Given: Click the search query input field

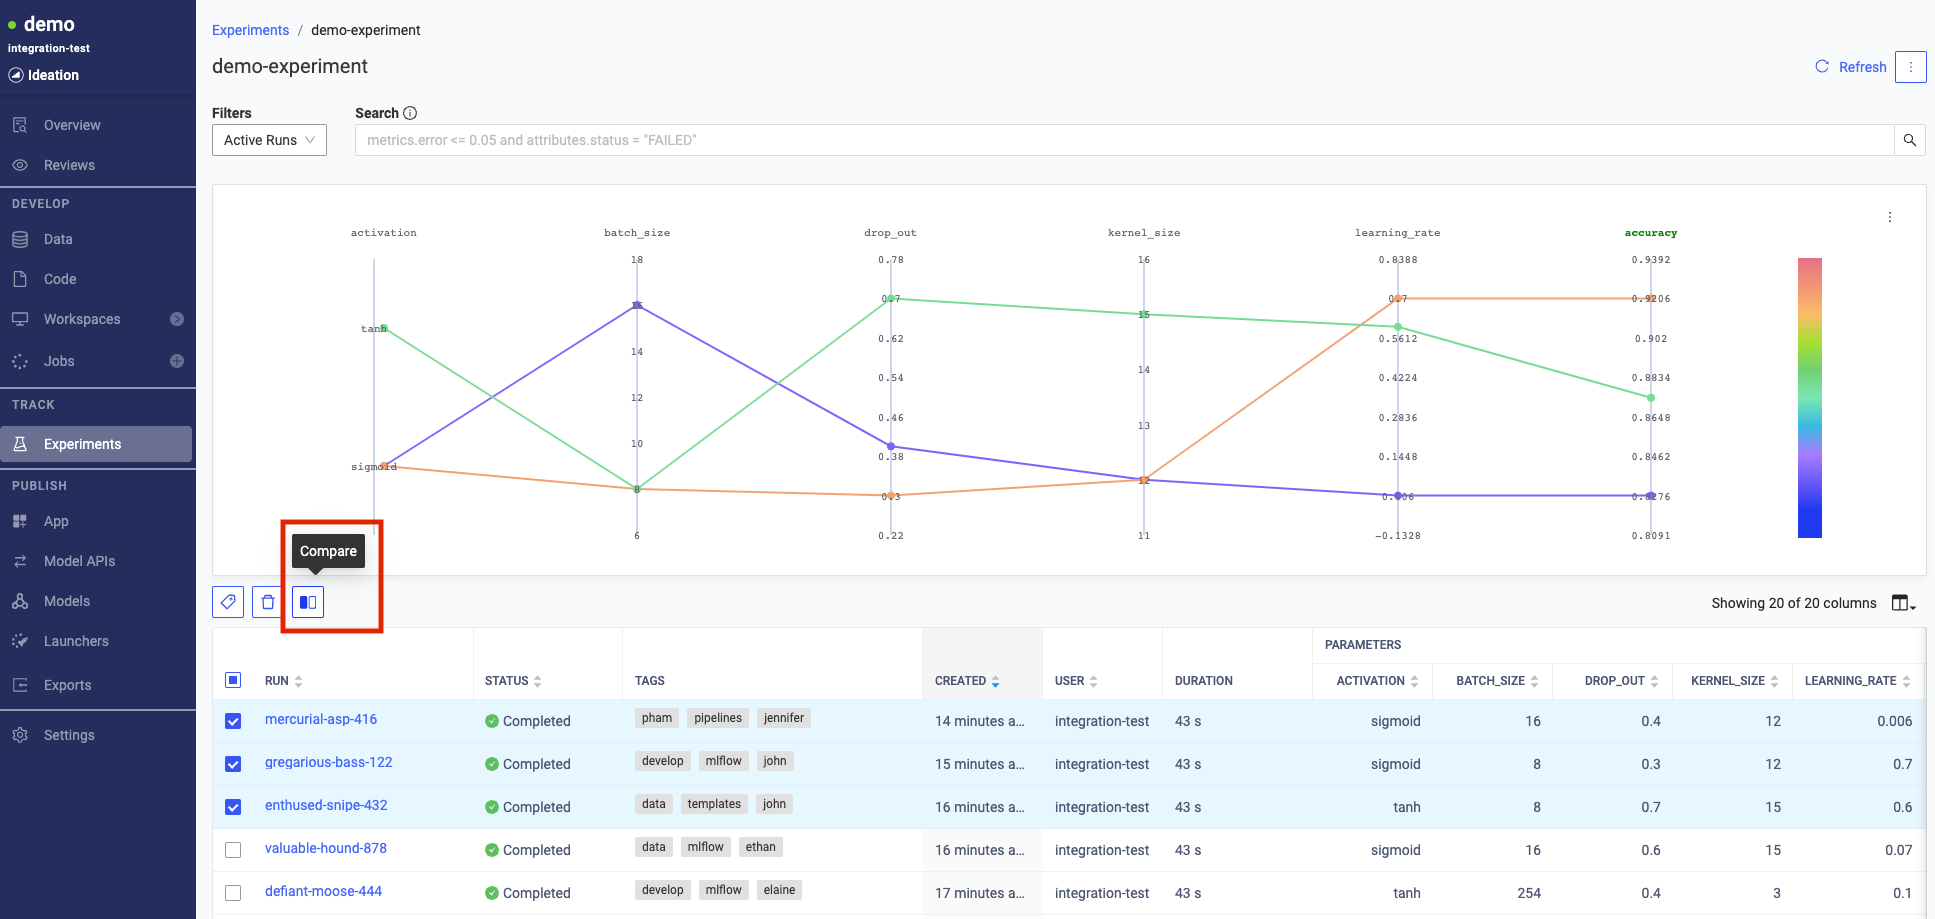Looking at the screenshot, I should (x=1125, y=140).
